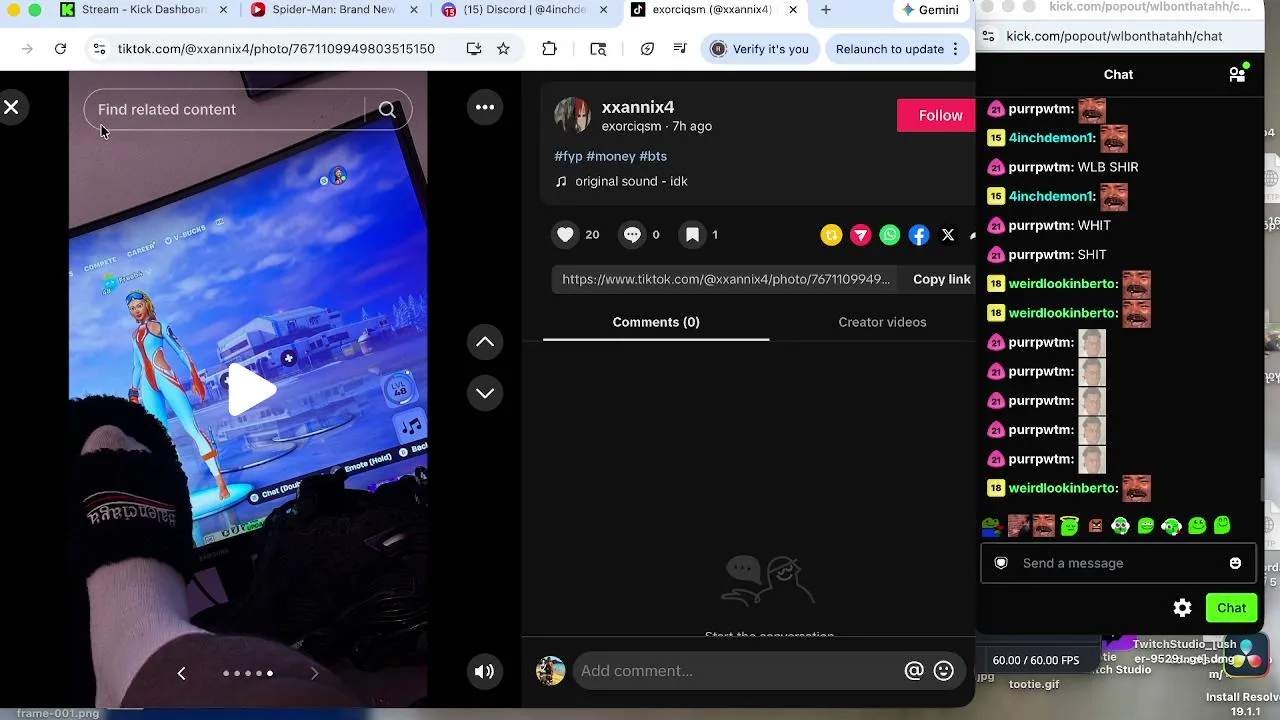Viewport: 1280px width, 720px height.
Task: Go to the next post with down arrow
Action: (x=485, y=393)
